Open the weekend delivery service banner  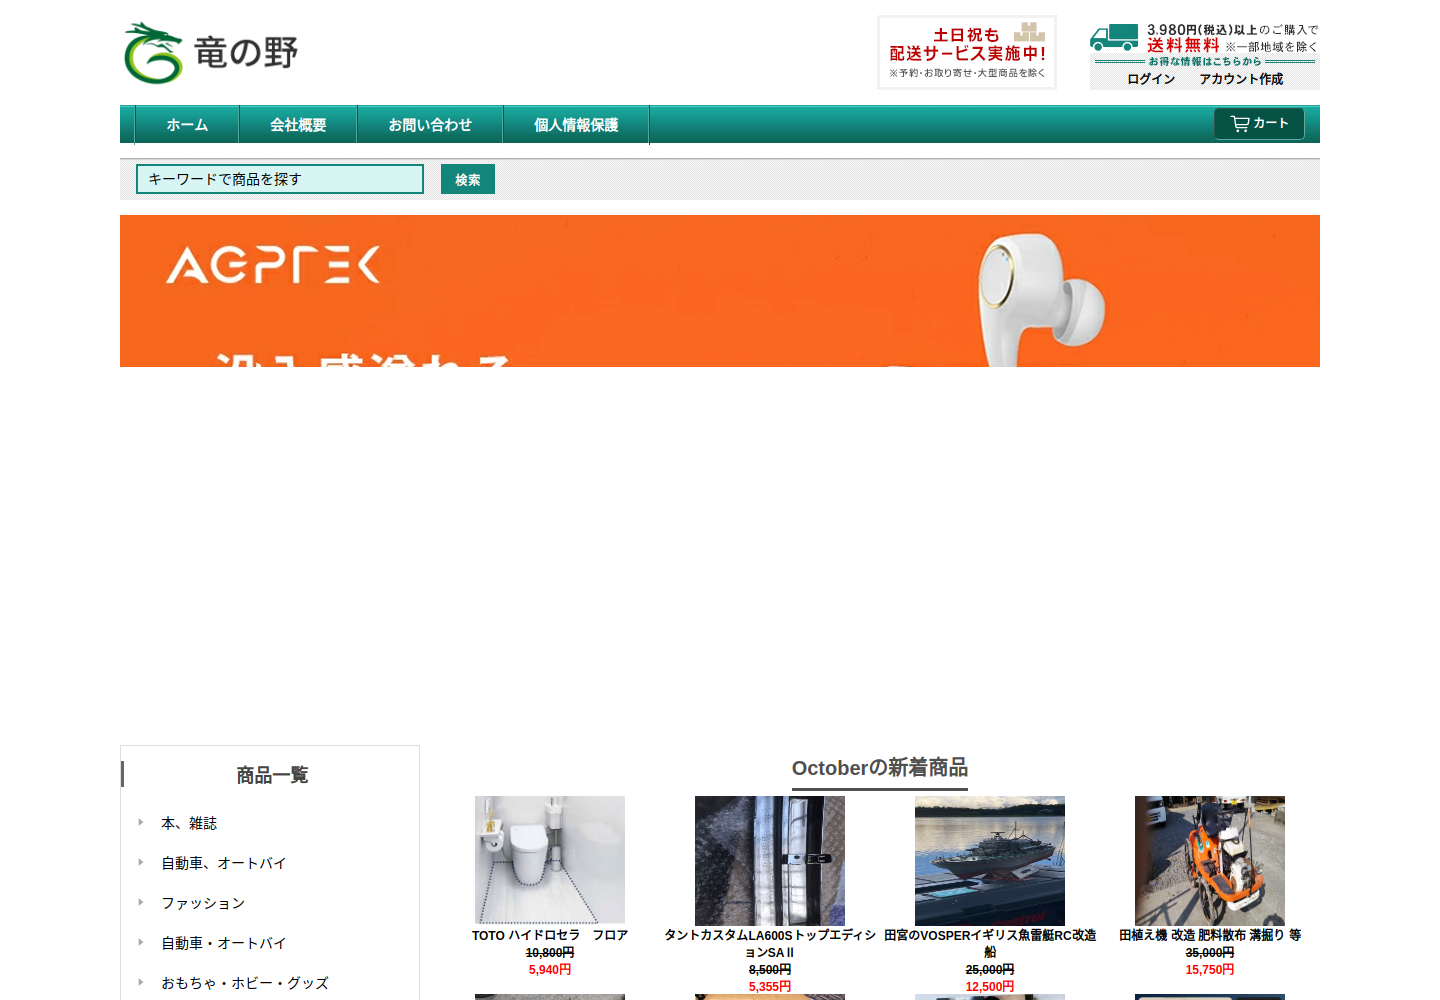(967, 53)
